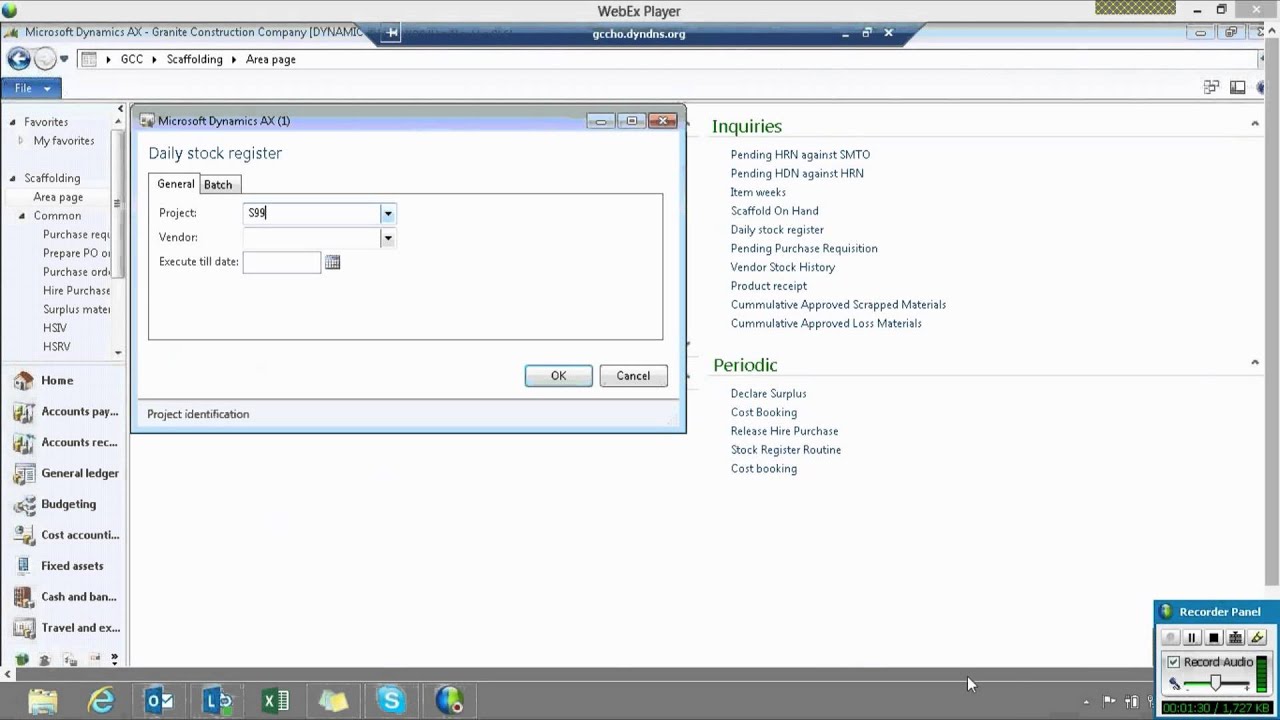The image size is (1280, 720).
Task: Open the Execute till date calendar
Action: [332, 262]
